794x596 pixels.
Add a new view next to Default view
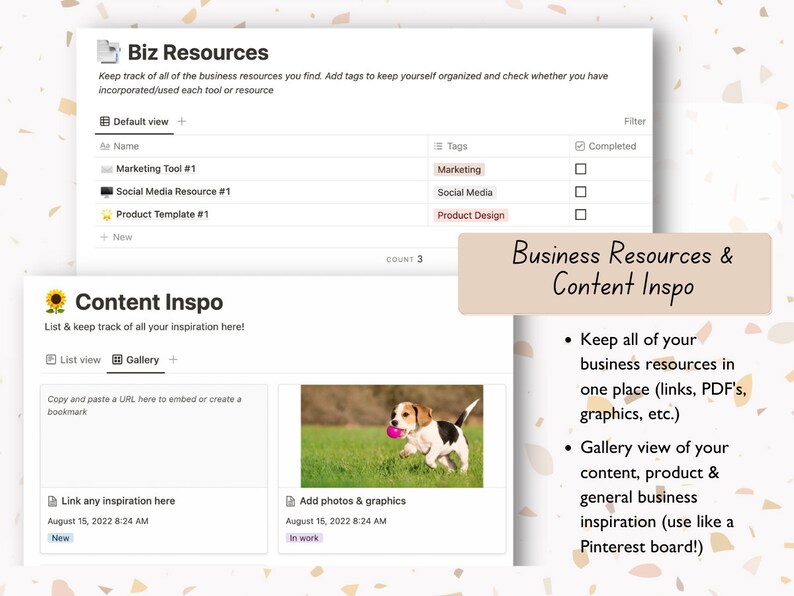click(182, 121)
